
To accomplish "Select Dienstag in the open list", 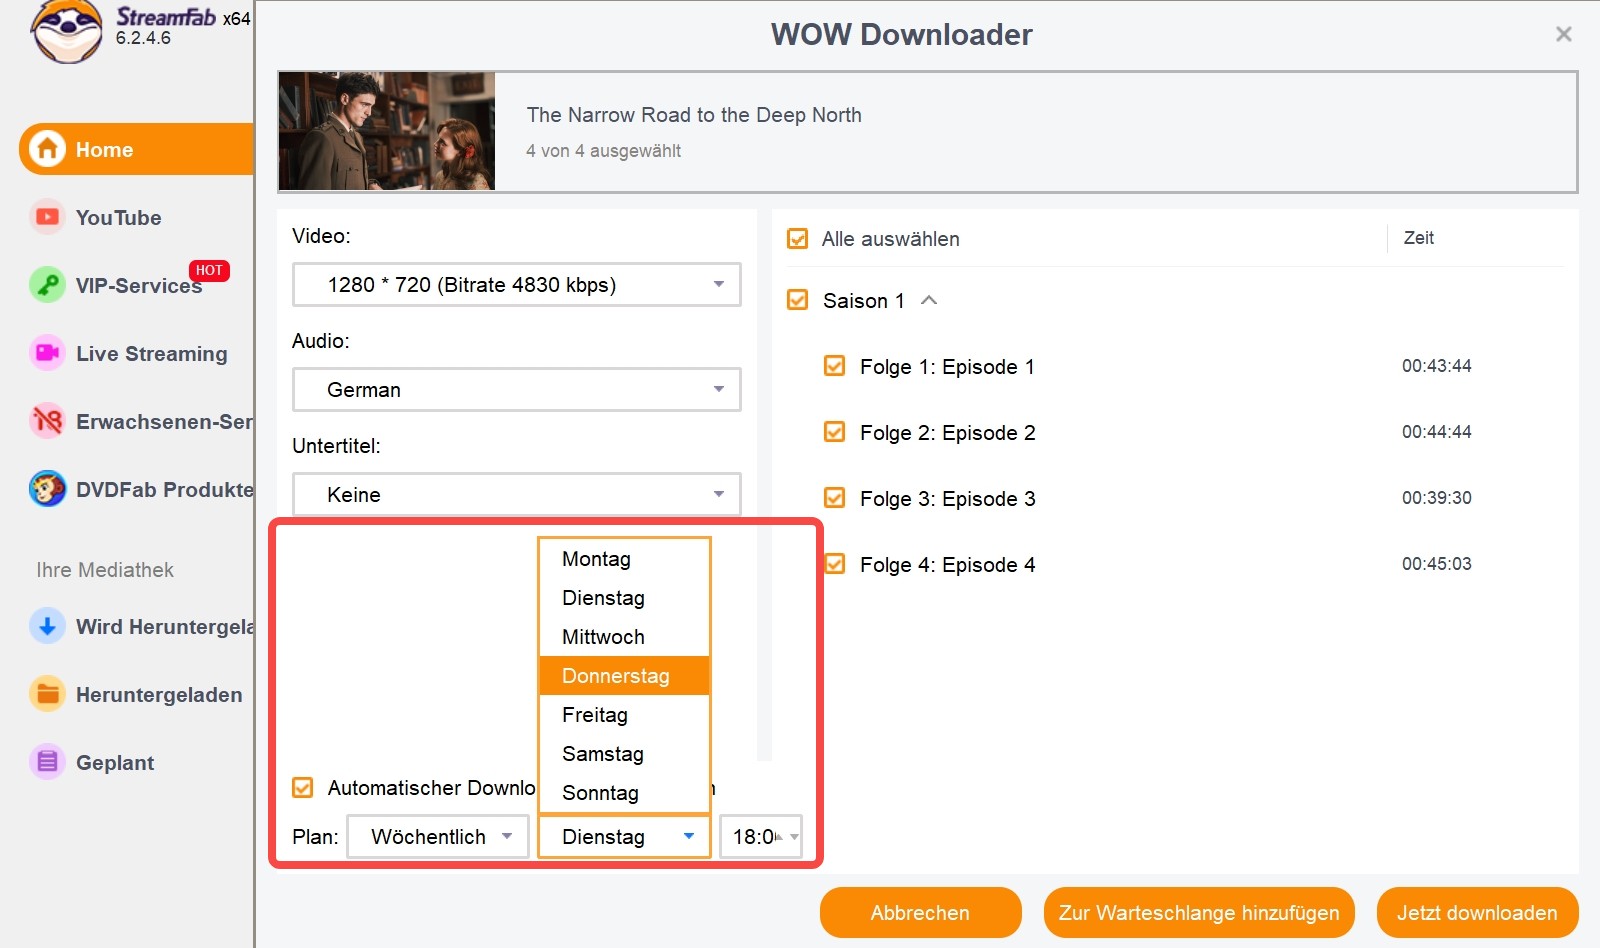I will [x=624, y=598].
